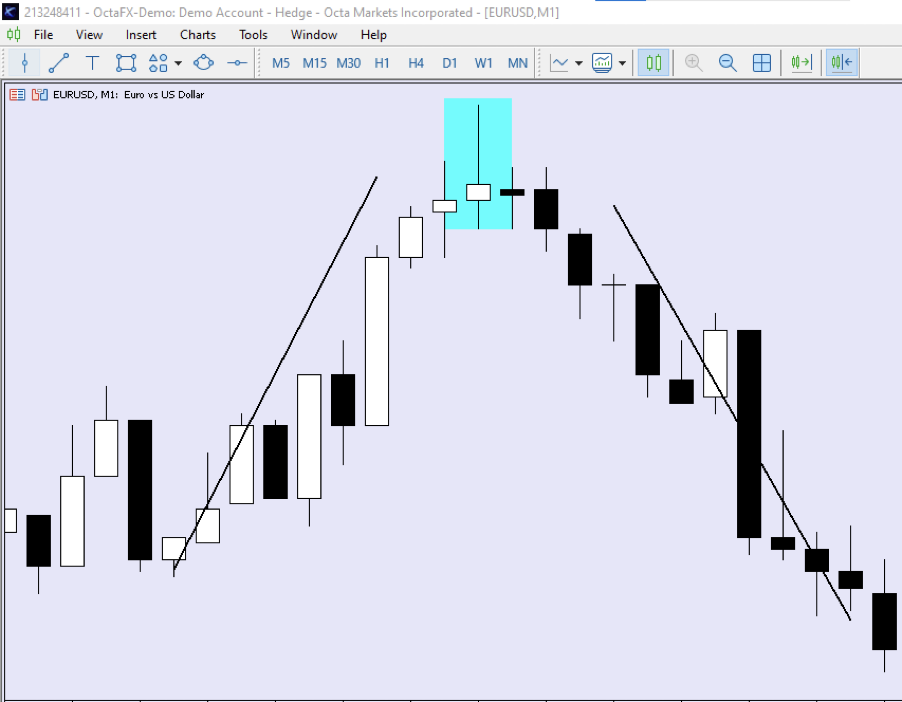Open the chart type dropdown arrow
This screenshot has height=702, width=902.
(579, 63)
